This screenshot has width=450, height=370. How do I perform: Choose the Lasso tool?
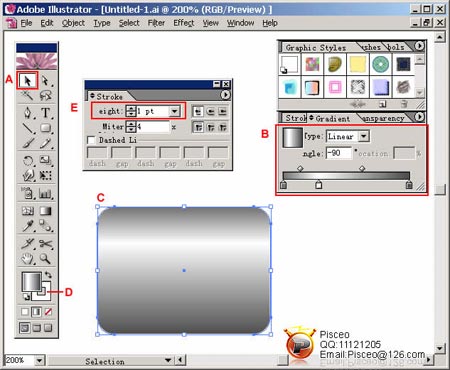point(46,96)
